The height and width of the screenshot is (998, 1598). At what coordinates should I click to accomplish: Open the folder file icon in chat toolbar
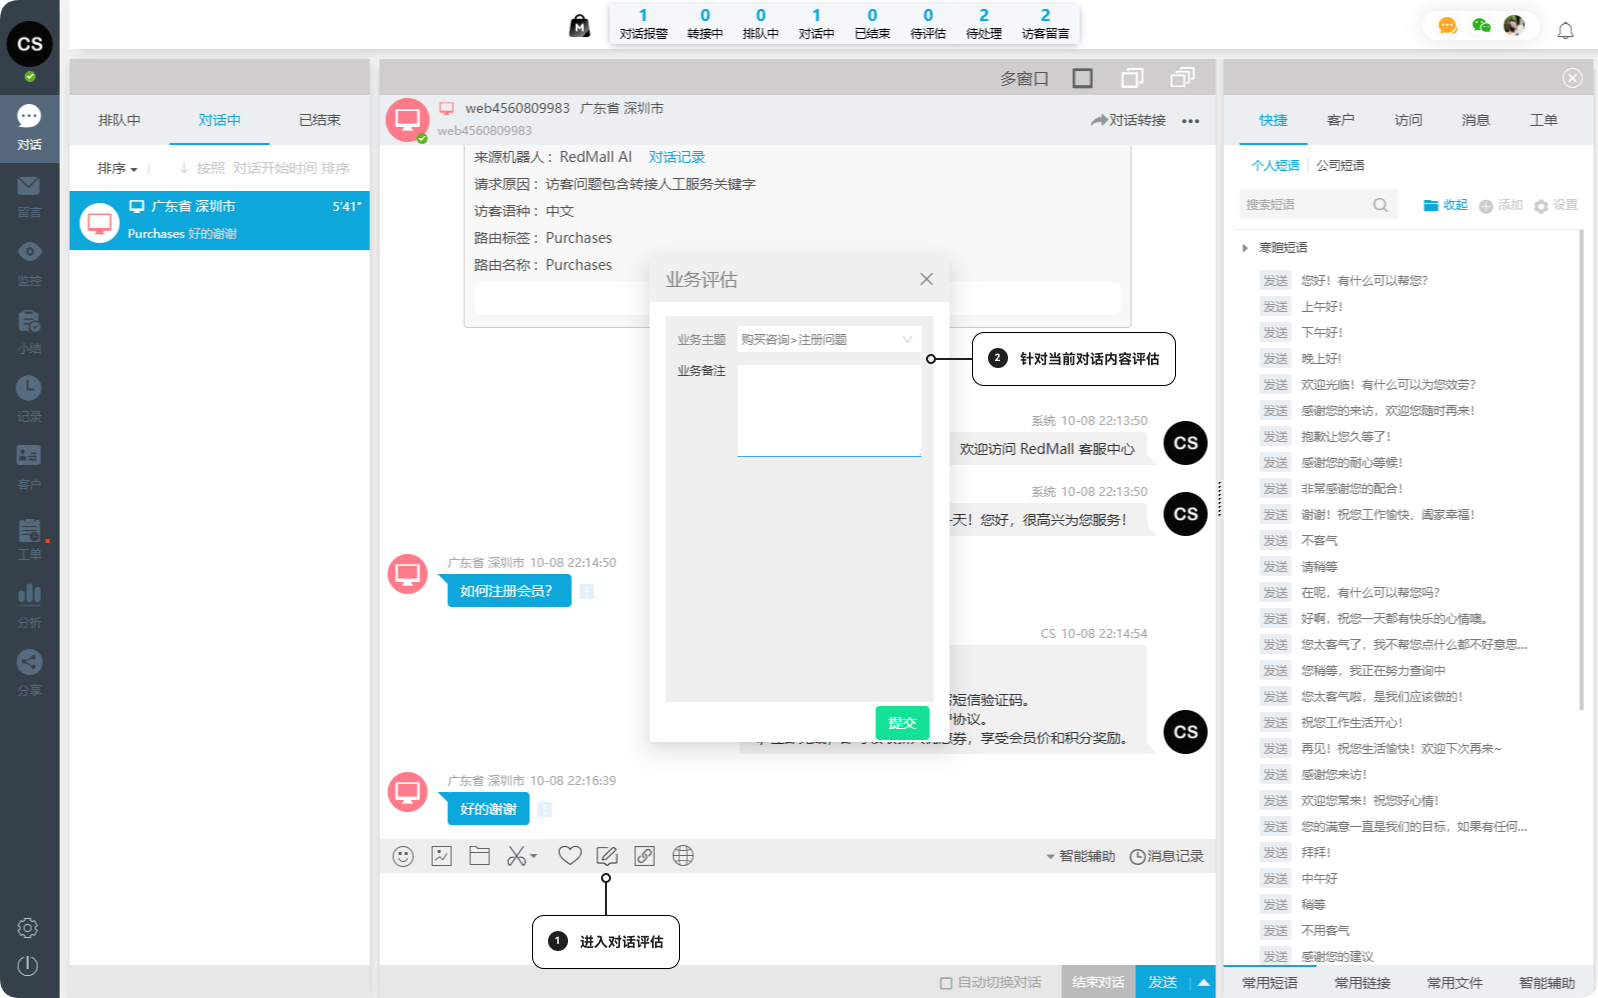tap(480, 856)
